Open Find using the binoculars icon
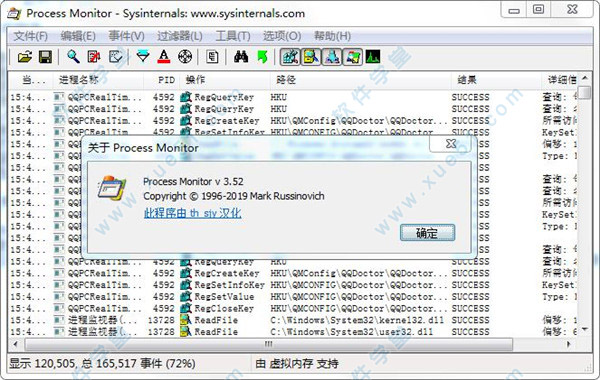Image resolution: width=600 pixels, height=380 pixels. [x=241, y=57]
